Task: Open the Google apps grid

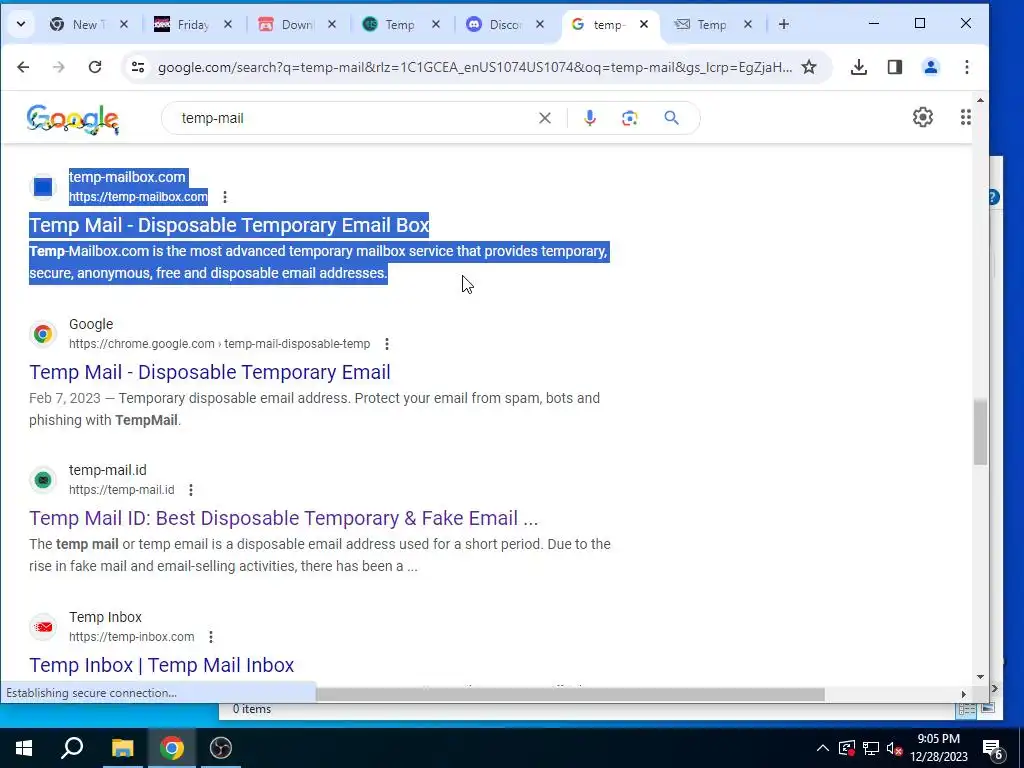Action: (965, 118)
